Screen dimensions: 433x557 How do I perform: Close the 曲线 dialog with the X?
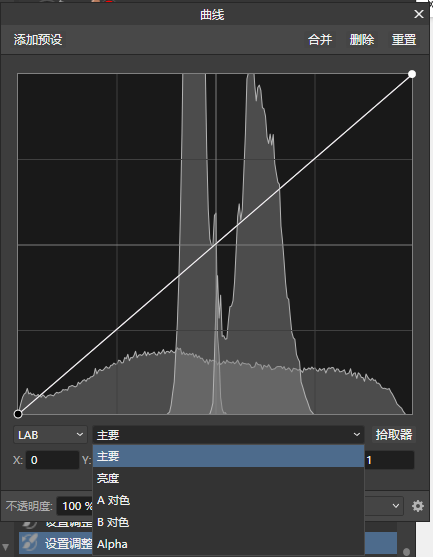point(419,14)
